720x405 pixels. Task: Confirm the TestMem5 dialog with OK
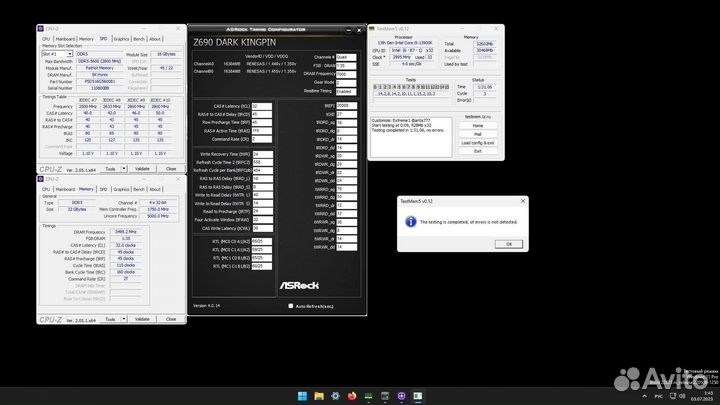(509, 244)
